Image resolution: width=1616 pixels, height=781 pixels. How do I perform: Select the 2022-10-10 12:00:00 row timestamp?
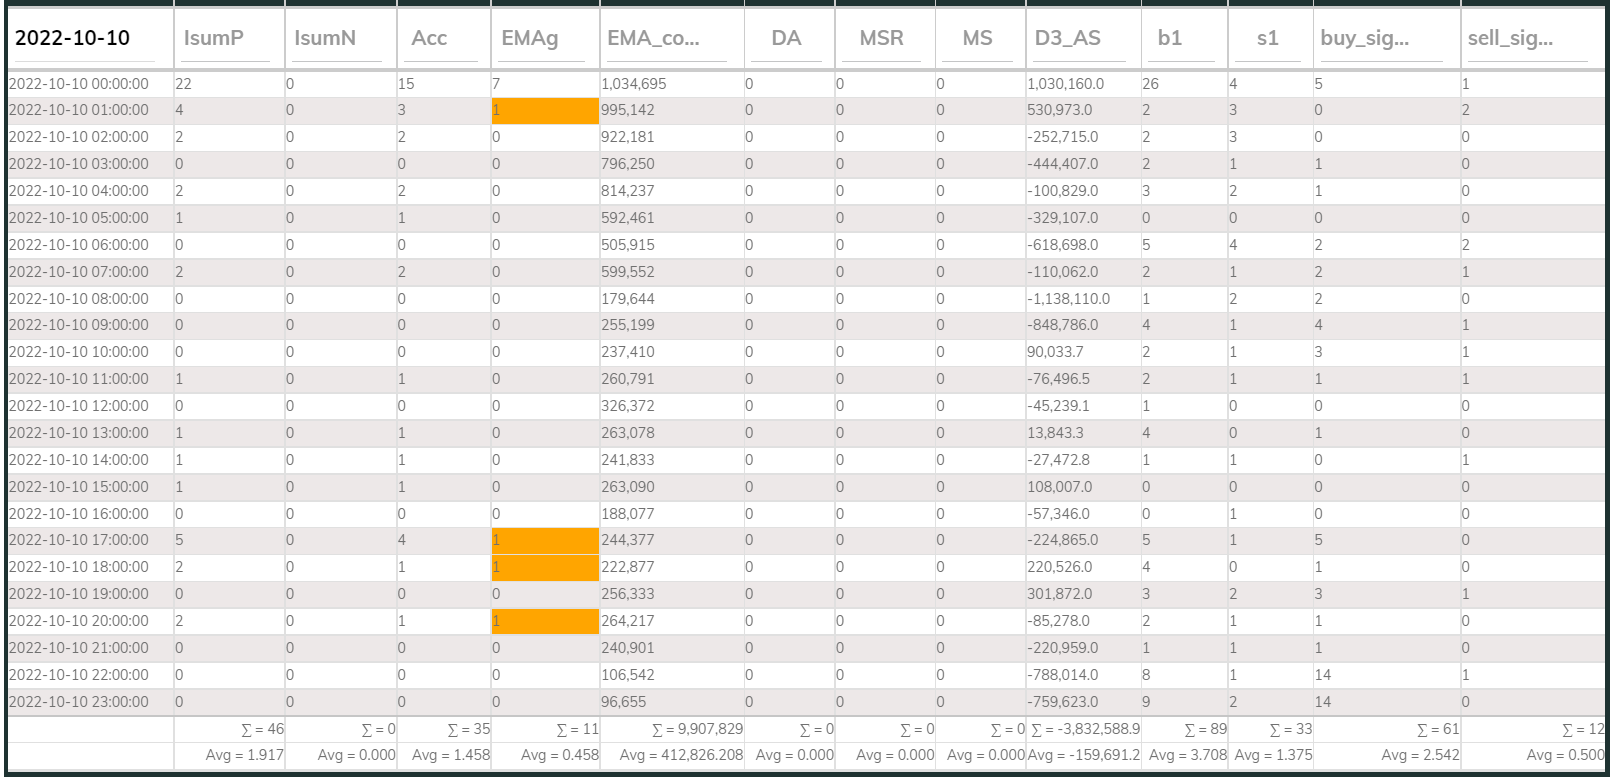[x=79, y=406]
